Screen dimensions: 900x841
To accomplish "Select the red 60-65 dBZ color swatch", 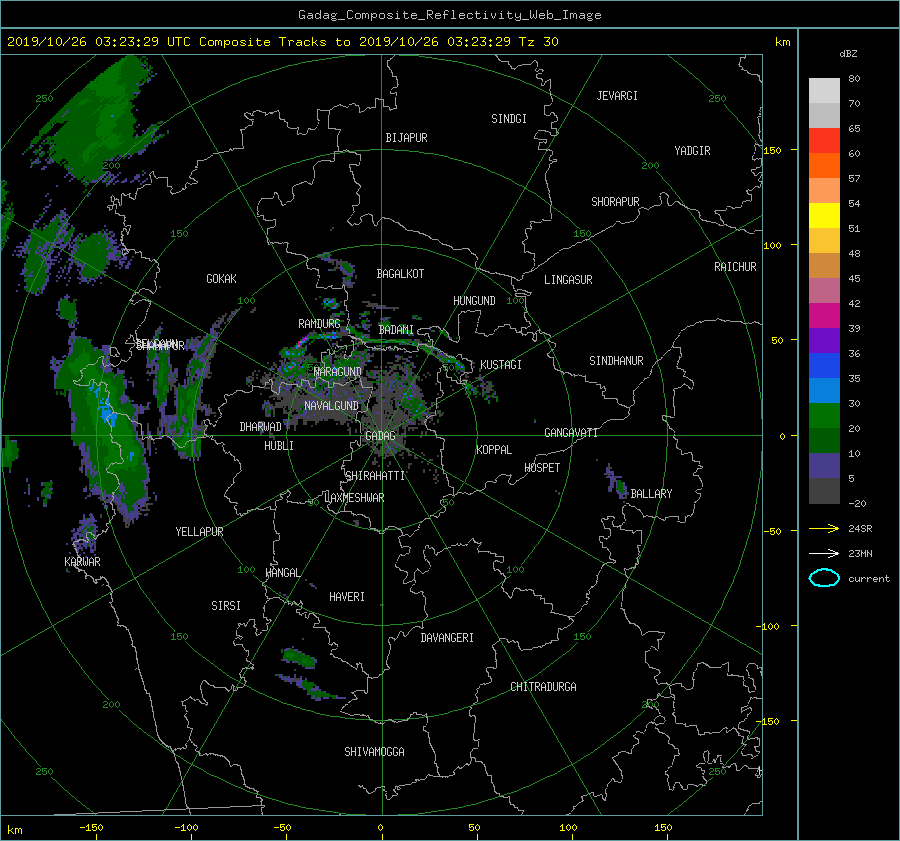I will (824, 141).
